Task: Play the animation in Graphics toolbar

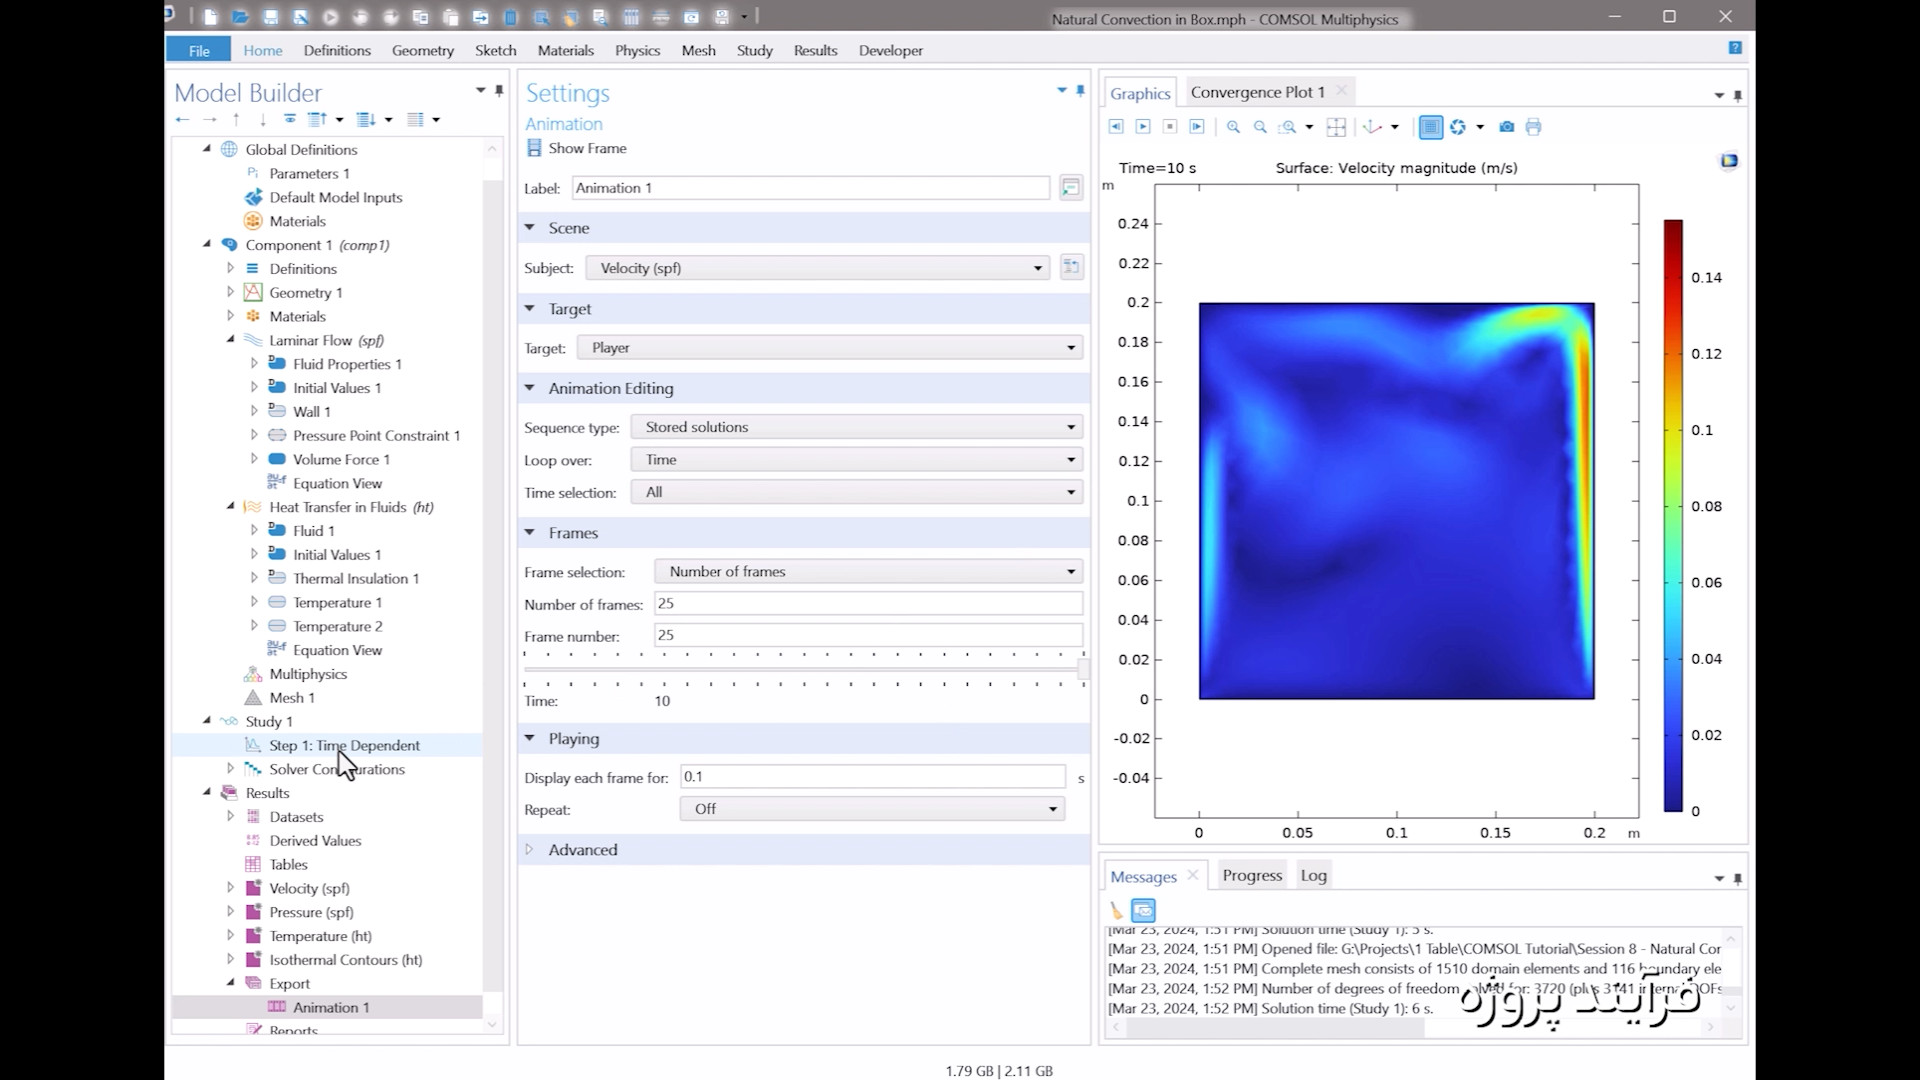Action: 1143,127
